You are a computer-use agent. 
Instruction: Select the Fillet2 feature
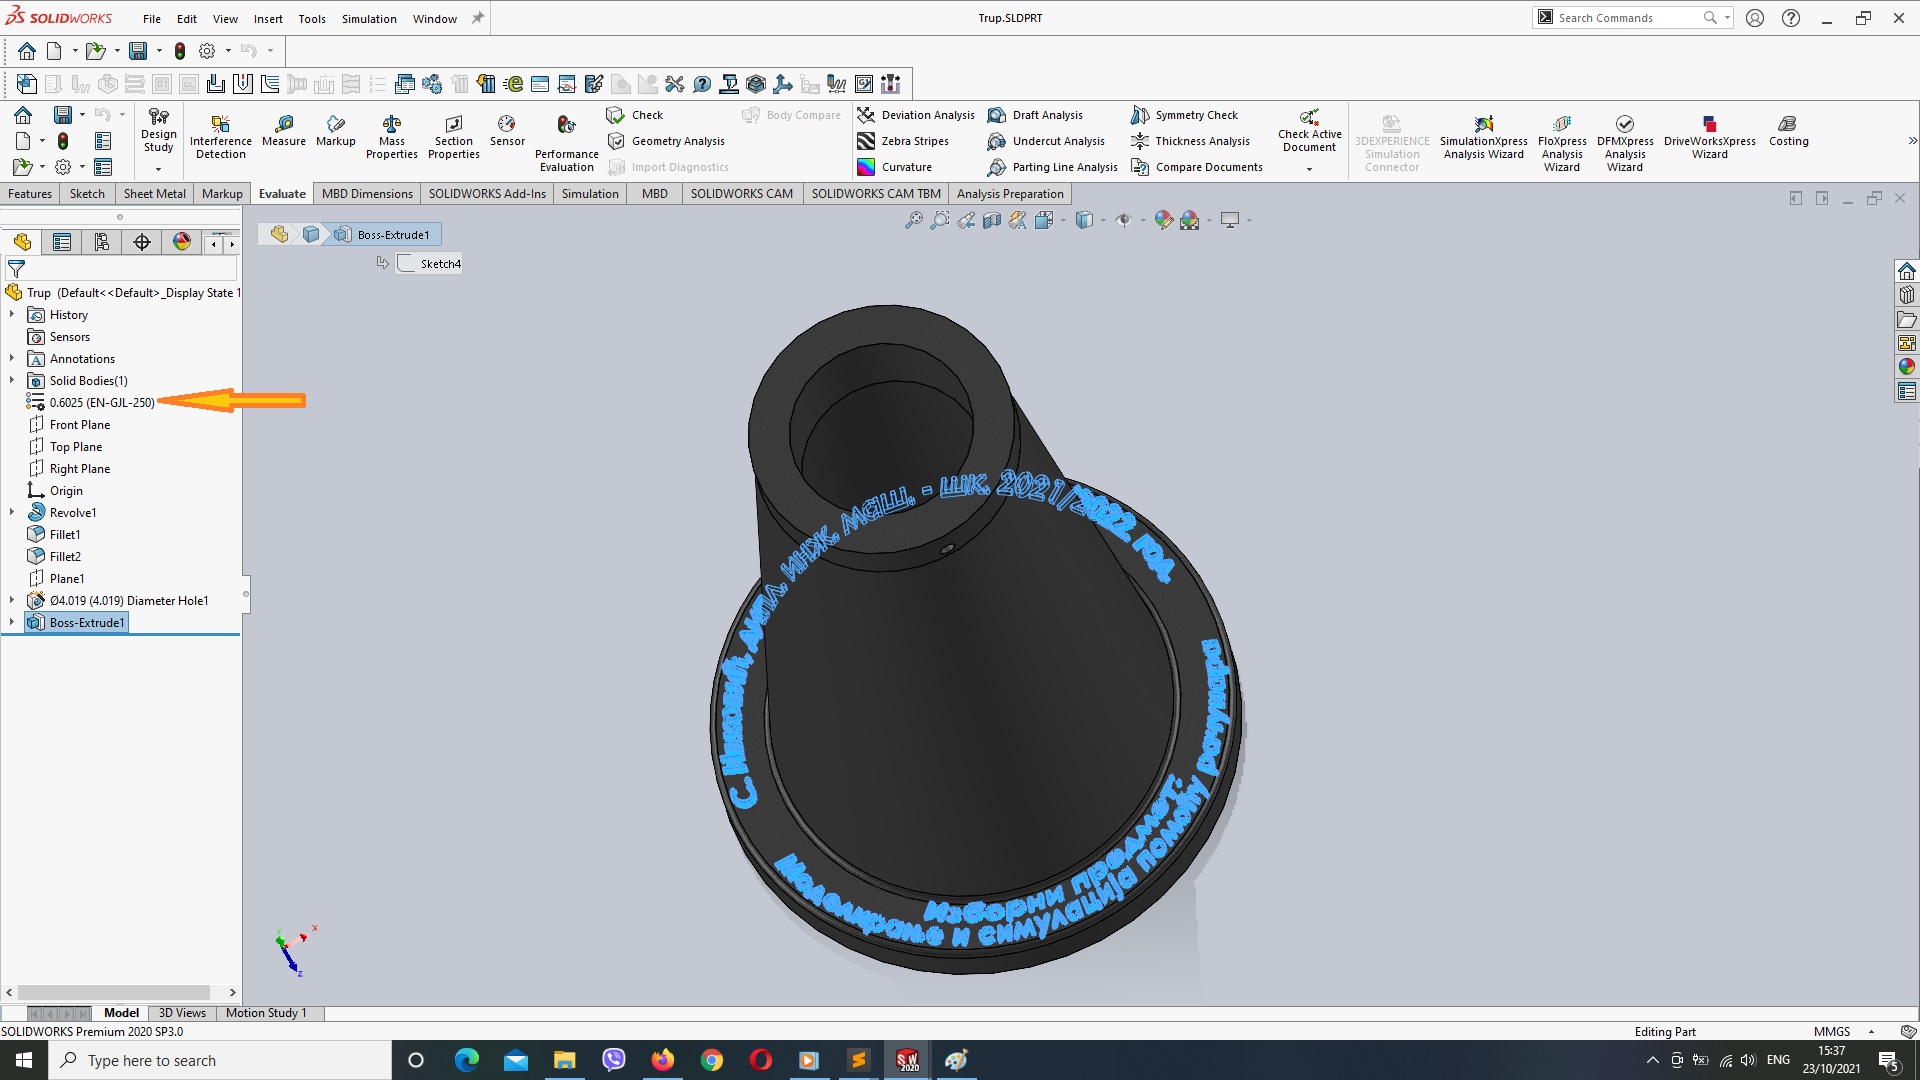(65, 556)
